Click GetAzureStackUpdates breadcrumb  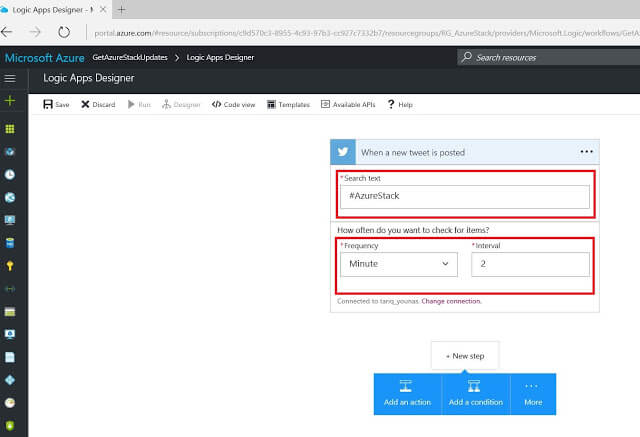click(x=130, y=58)
